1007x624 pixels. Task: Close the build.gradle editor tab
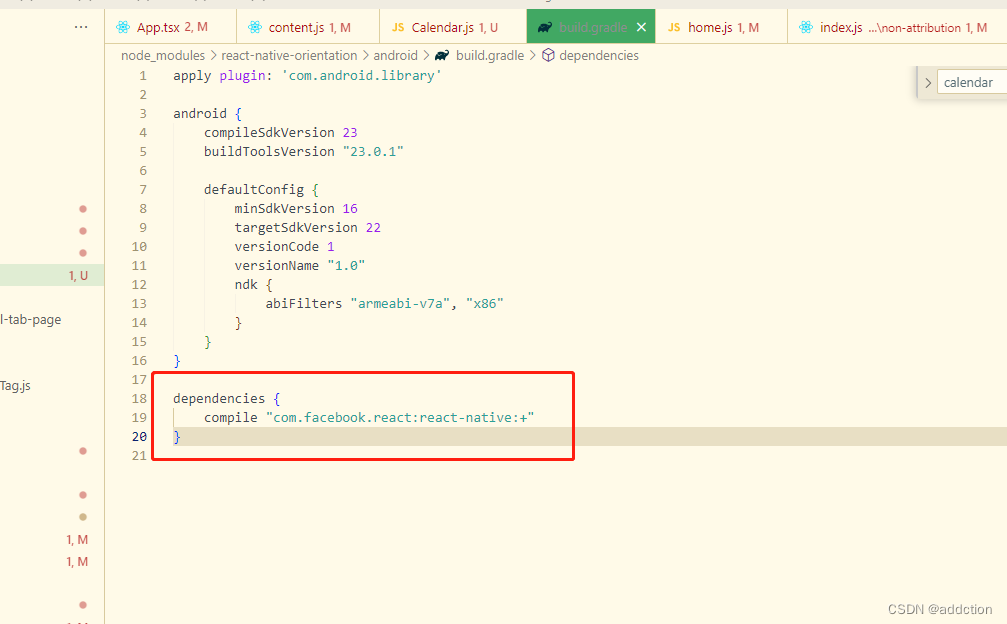tap(641, 26)
